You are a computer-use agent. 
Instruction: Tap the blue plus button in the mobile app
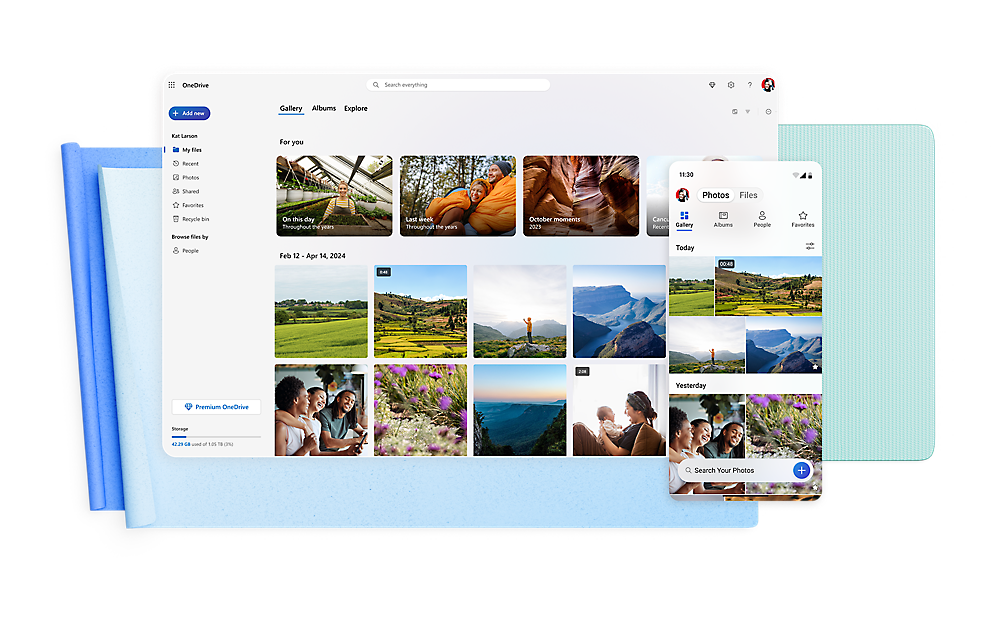(x=802, y=471)
